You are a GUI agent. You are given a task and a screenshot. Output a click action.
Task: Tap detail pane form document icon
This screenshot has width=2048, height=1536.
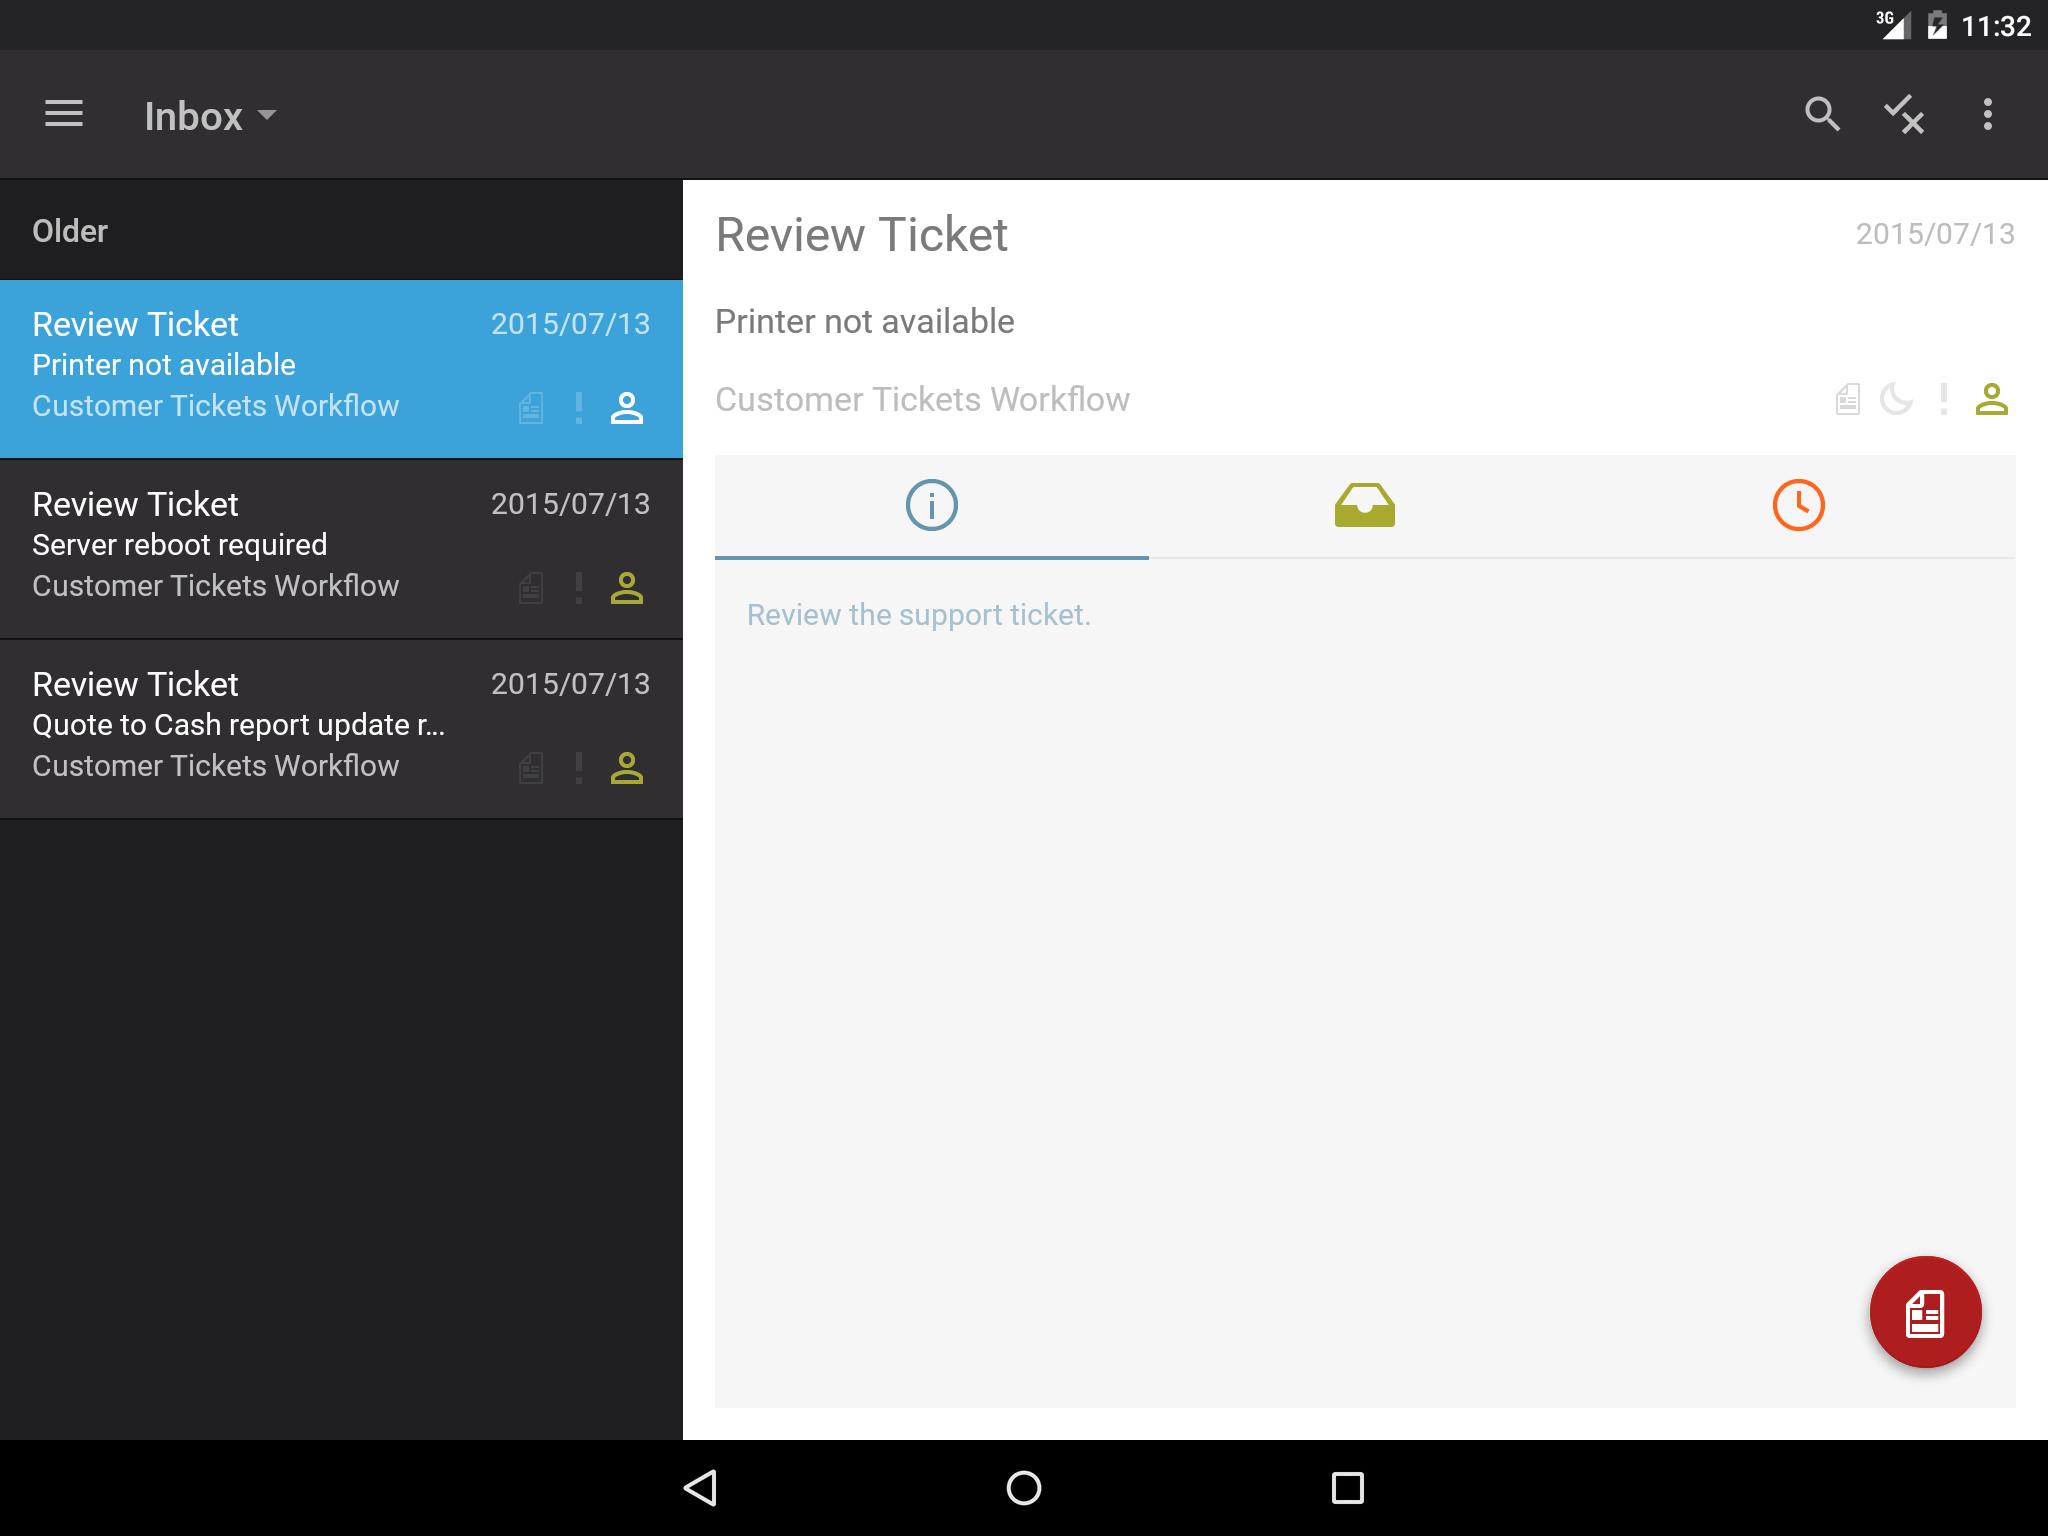coord(1848,400)
